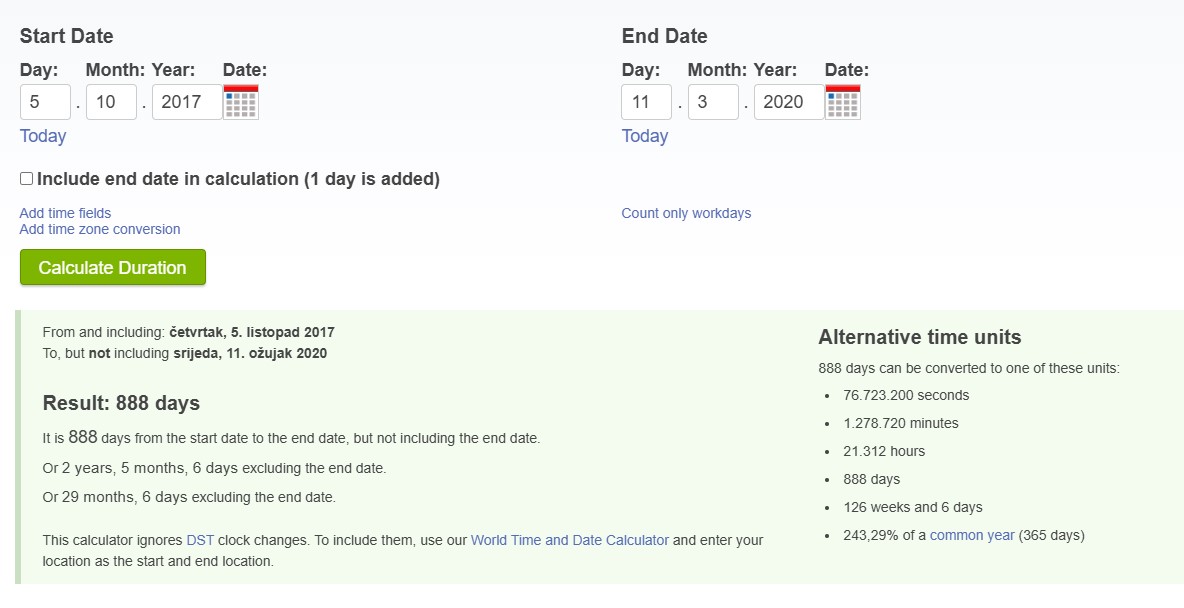Image resolution: width=1184 pixels, height=608 pixels.
Task: Click the Start Date year field
Action: (186, 102)
